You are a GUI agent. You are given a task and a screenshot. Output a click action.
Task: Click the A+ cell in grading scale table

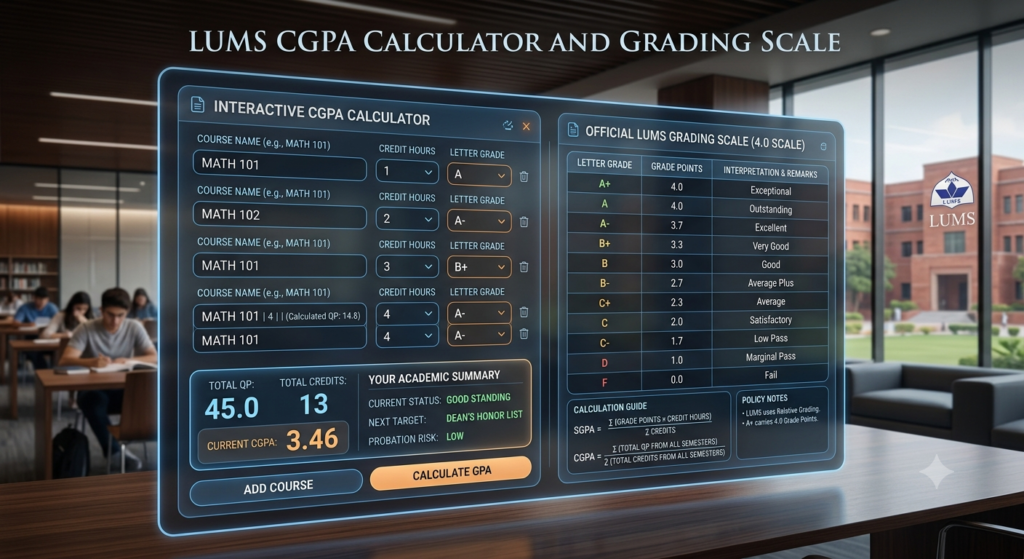[x=605, y=184]
